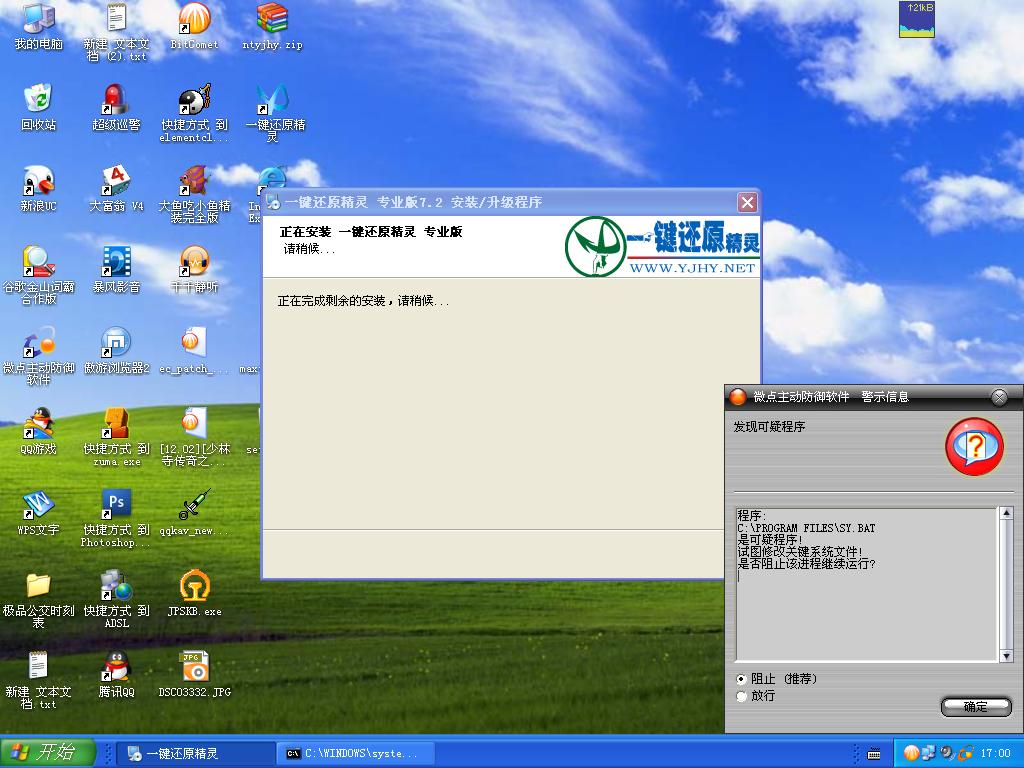The image size is (1024, 768).
Task: Switch to the 一键还原精灵 taskbar window
Action: [x=195, y=753]
